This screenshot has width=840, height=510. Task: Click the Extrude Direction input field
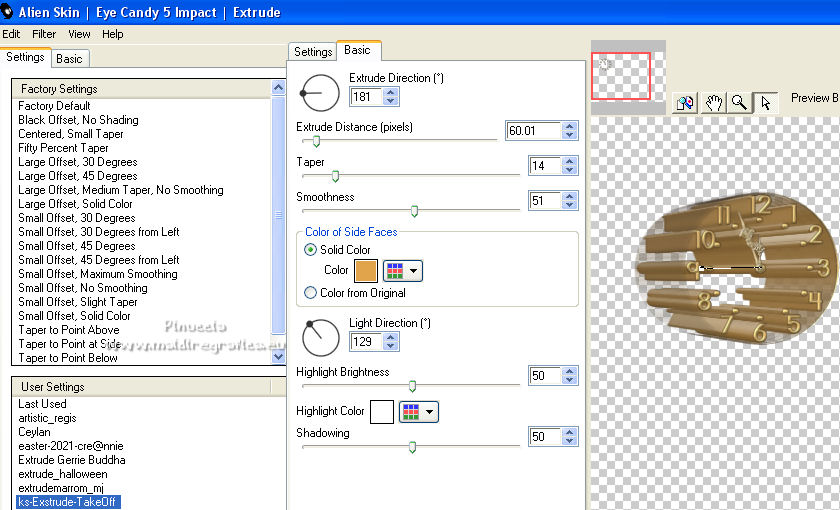pyautogui.click(x=366, y=96)
